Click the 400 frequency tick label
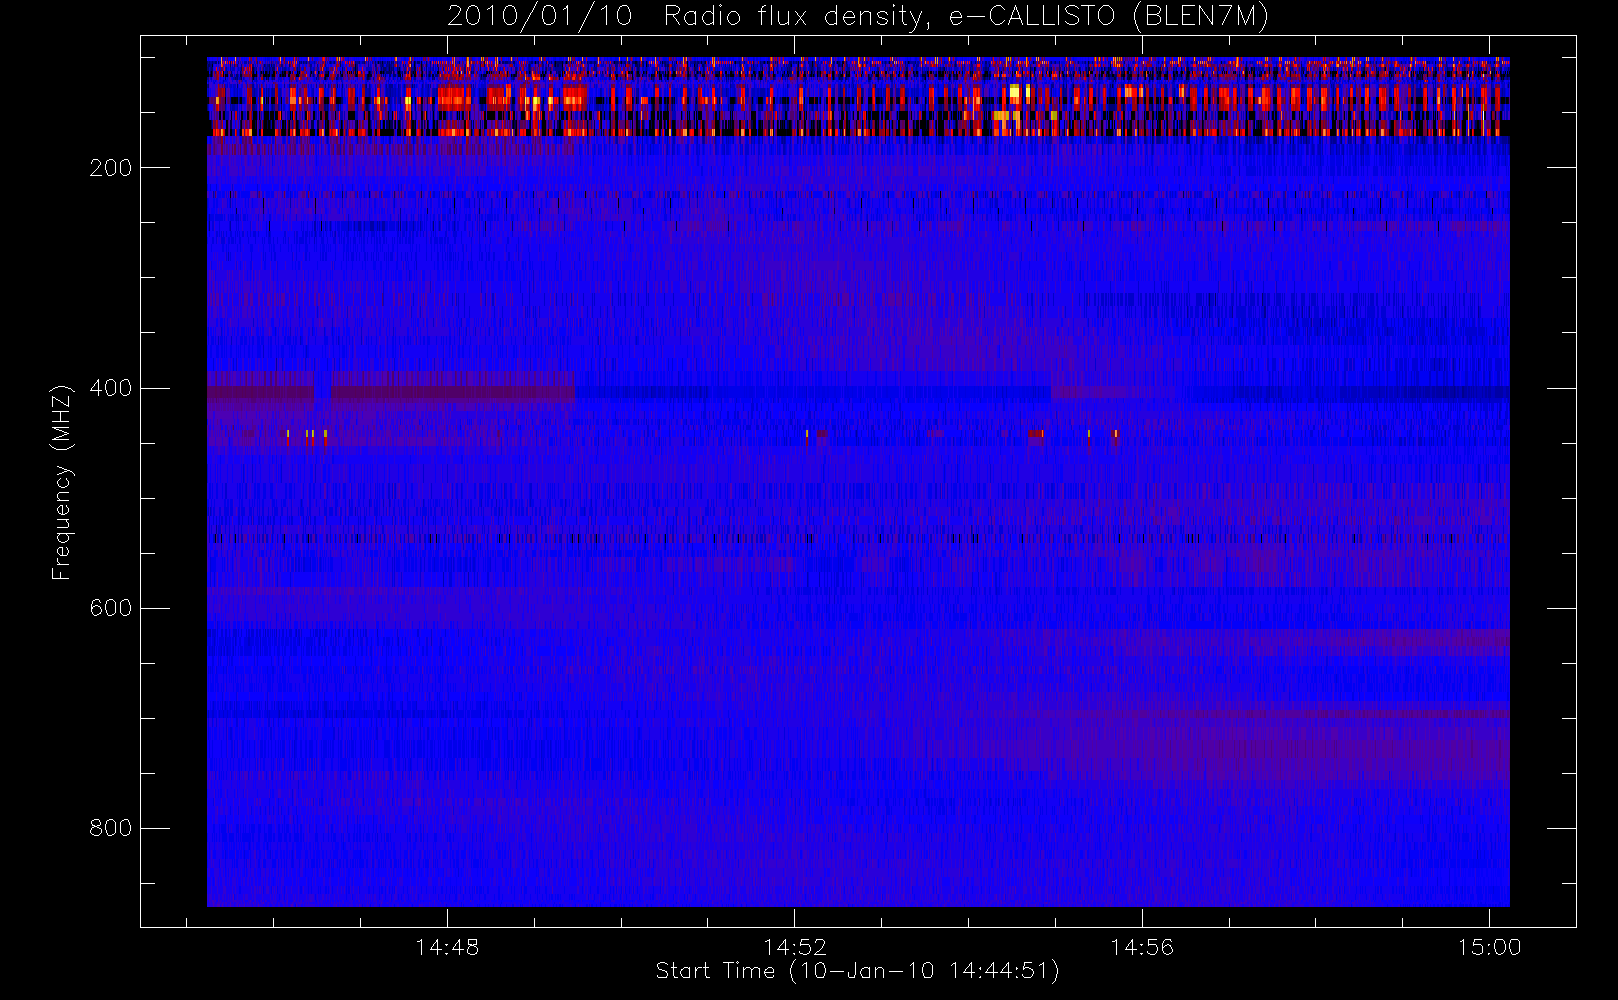 tap(110, 388)
